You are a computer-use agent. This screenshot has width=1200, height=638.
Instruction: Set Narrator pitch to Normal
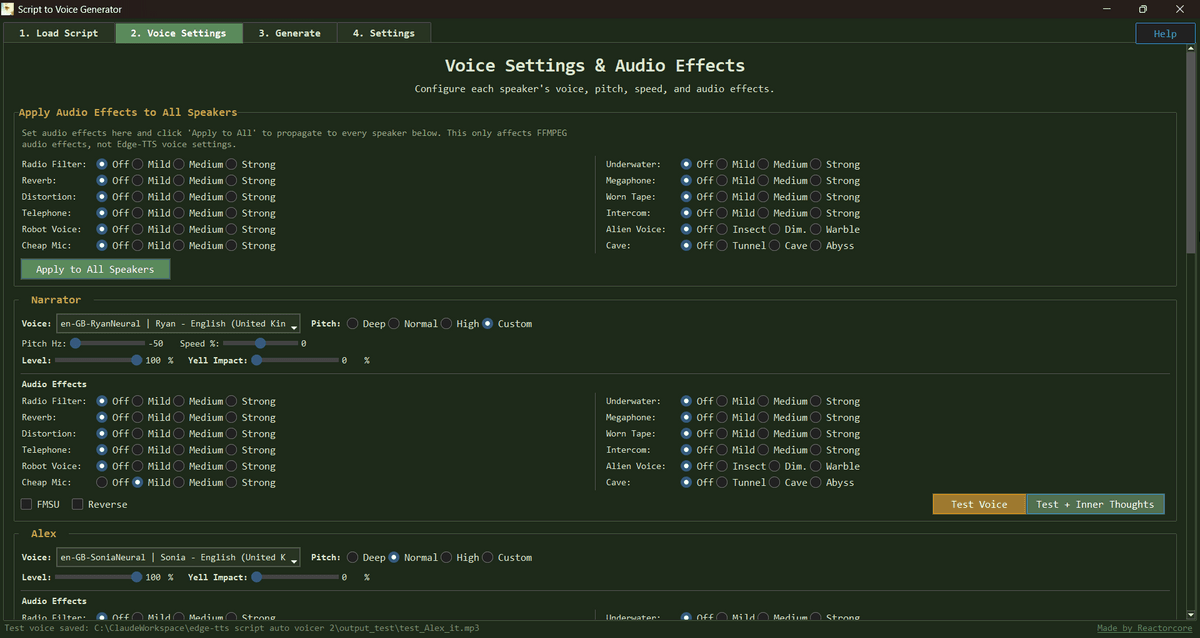(x=413, y=324)
